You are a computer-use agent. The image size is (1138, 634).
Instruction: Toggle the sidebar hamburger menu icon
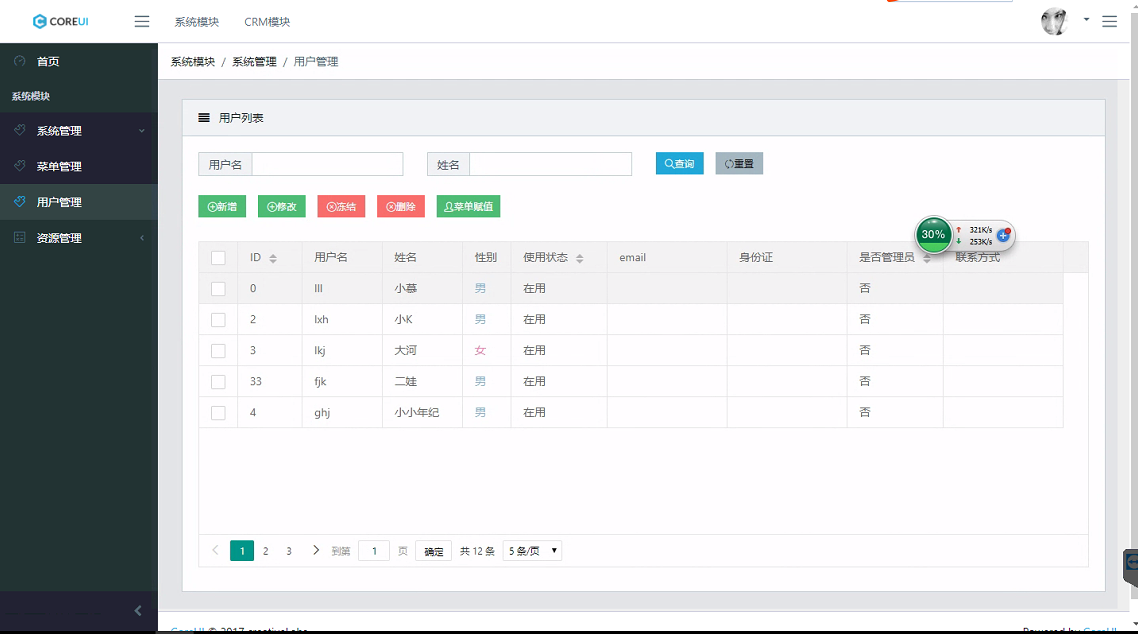click(142, 21)
